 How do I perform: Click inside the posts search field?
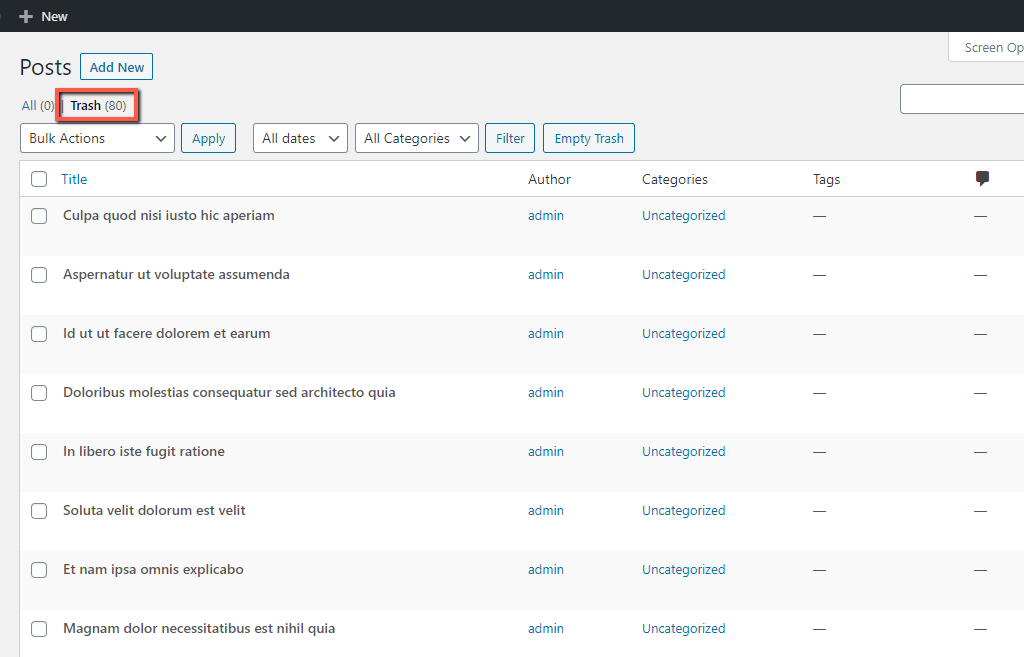coord(962,99)
